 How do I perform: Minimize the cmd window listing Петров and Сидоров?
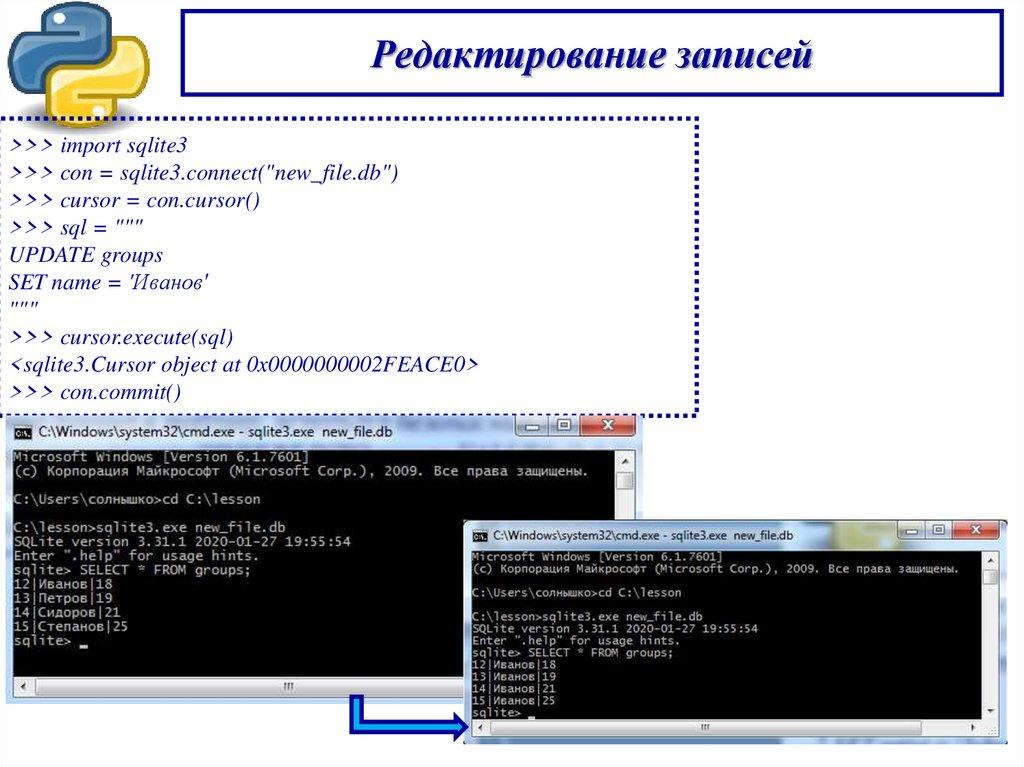533,427
